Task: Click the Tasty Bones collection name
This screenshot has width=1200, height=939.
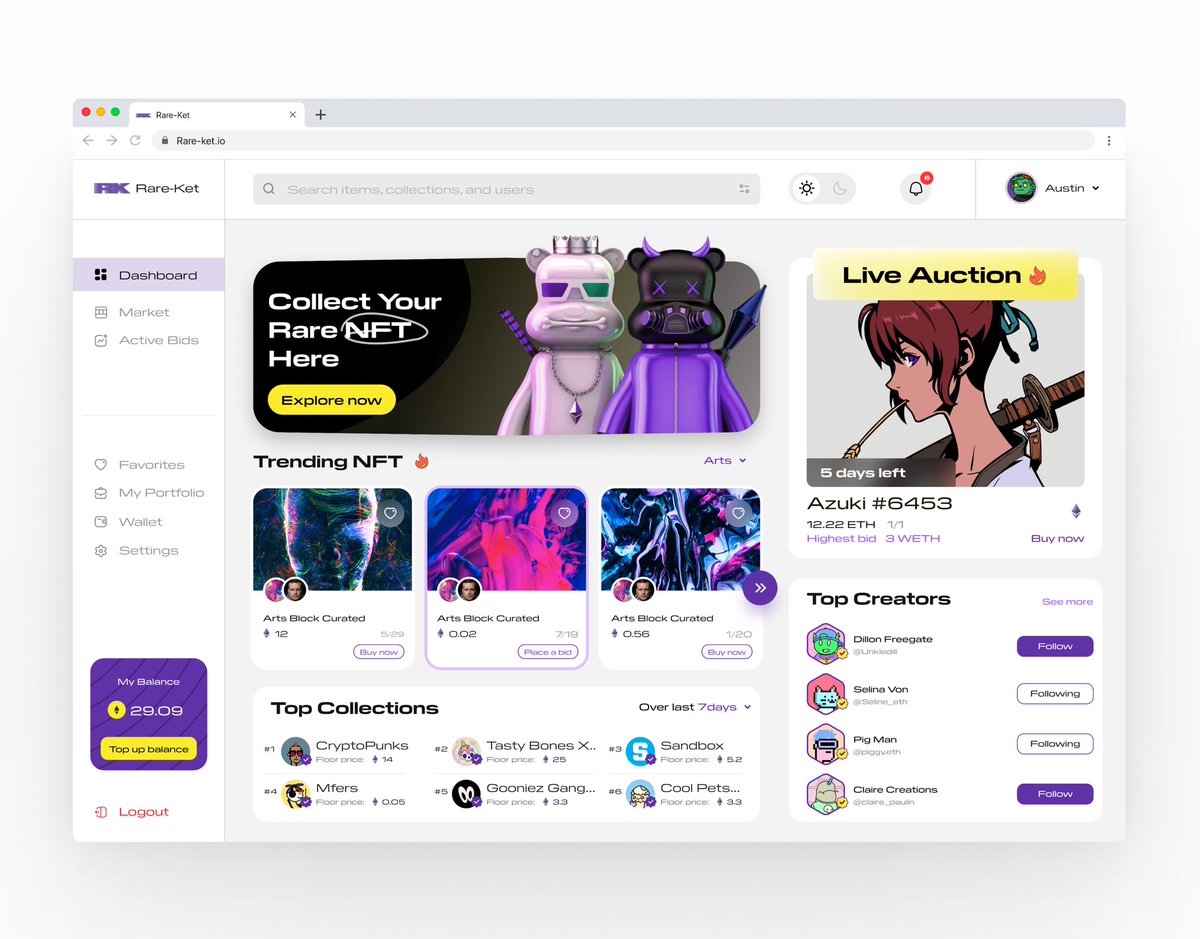Action: 541,746
